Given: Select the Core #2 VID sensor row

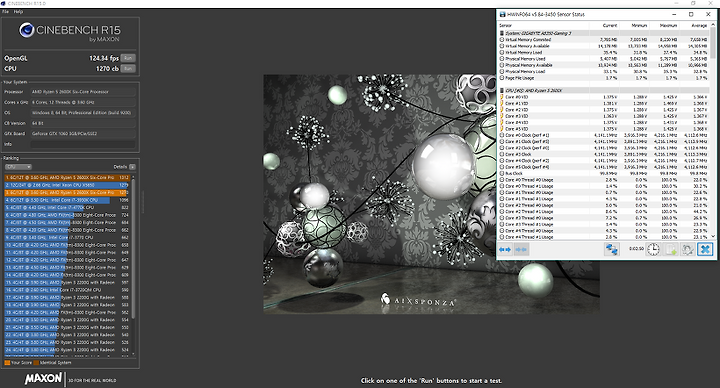Looking at the screenshot, I should tap(604, 110).
